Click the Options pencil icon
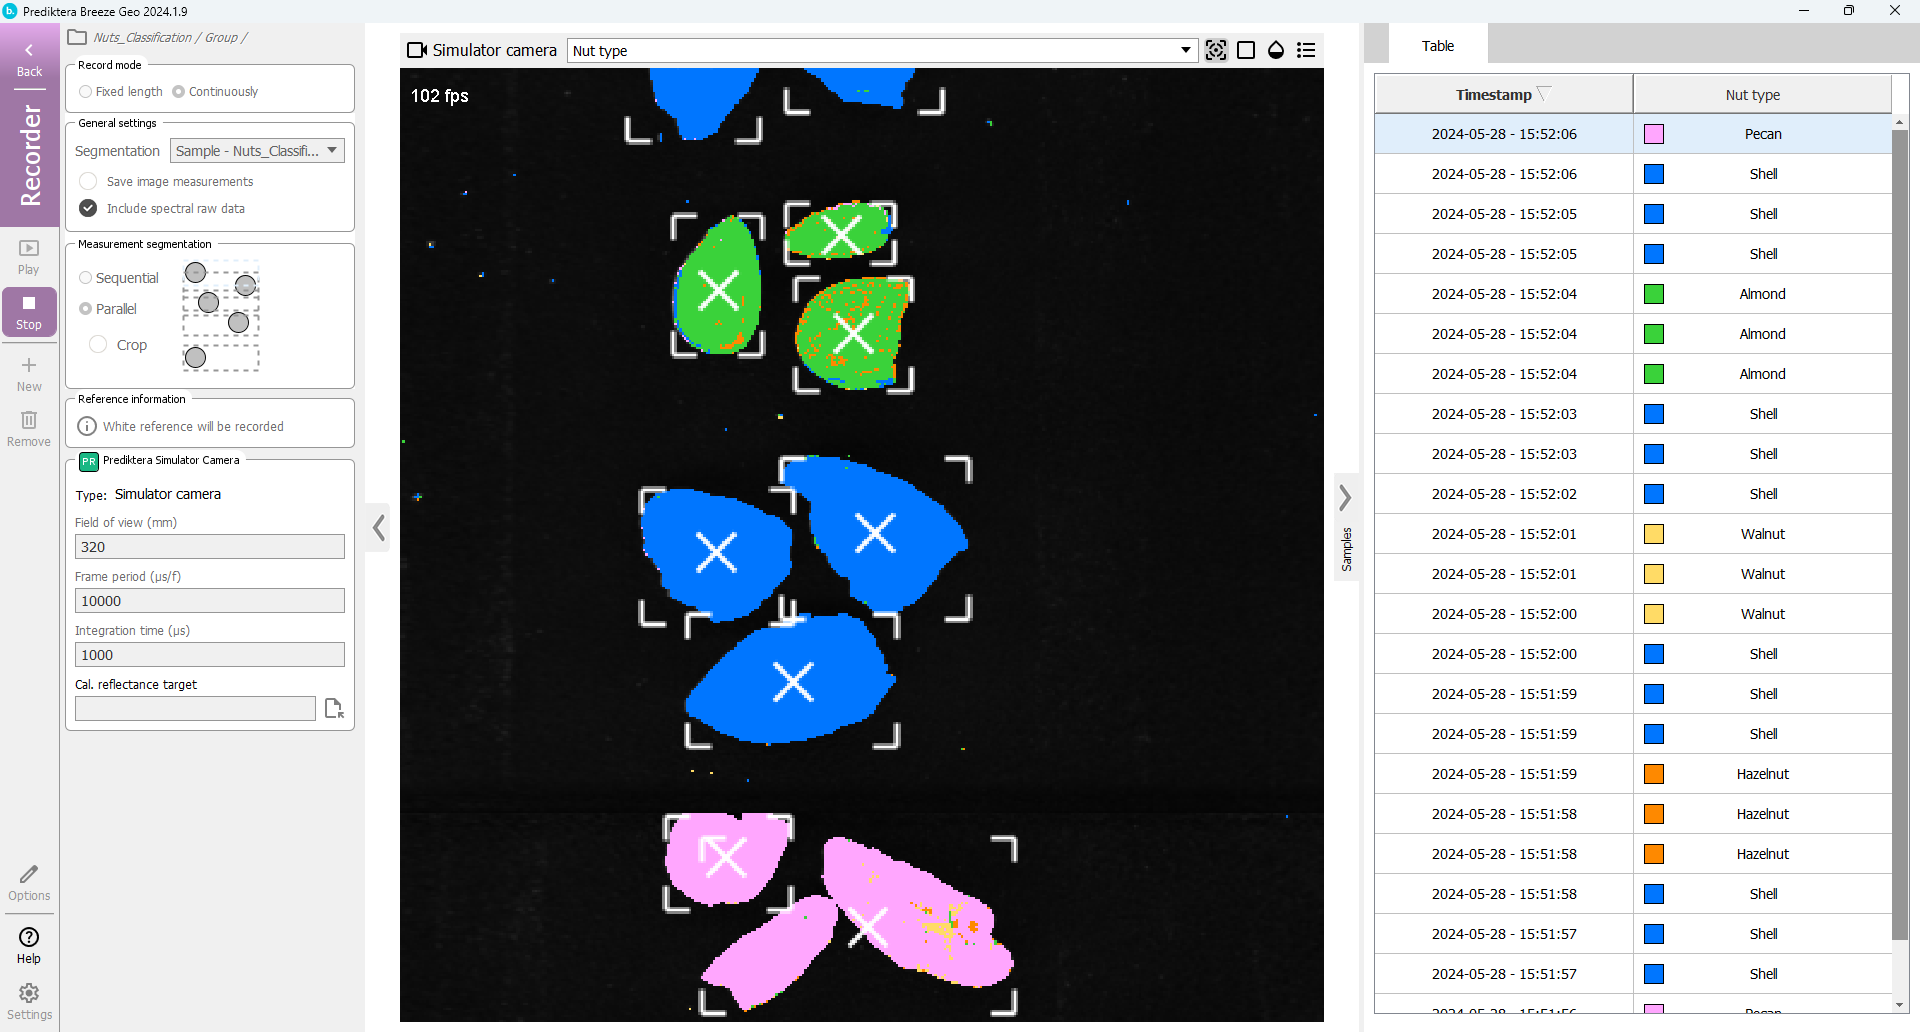The image size is (1920, 1032). pos(29,882)
